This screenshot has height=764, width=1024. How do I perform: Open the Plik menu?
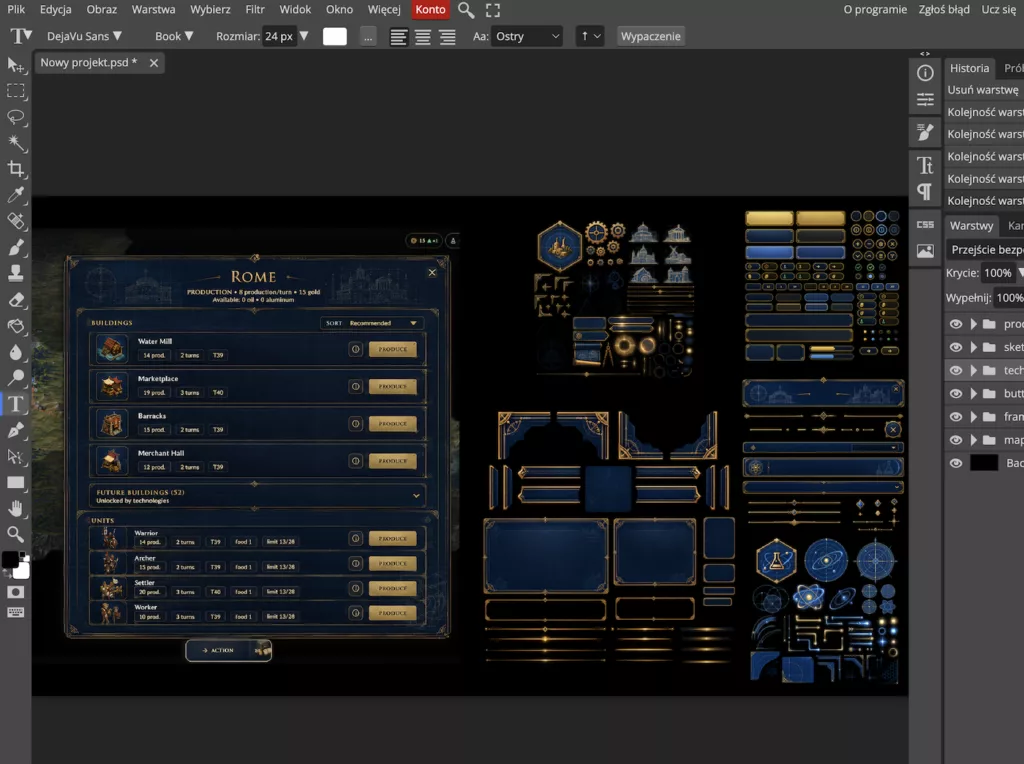click(x=16, y=9)
